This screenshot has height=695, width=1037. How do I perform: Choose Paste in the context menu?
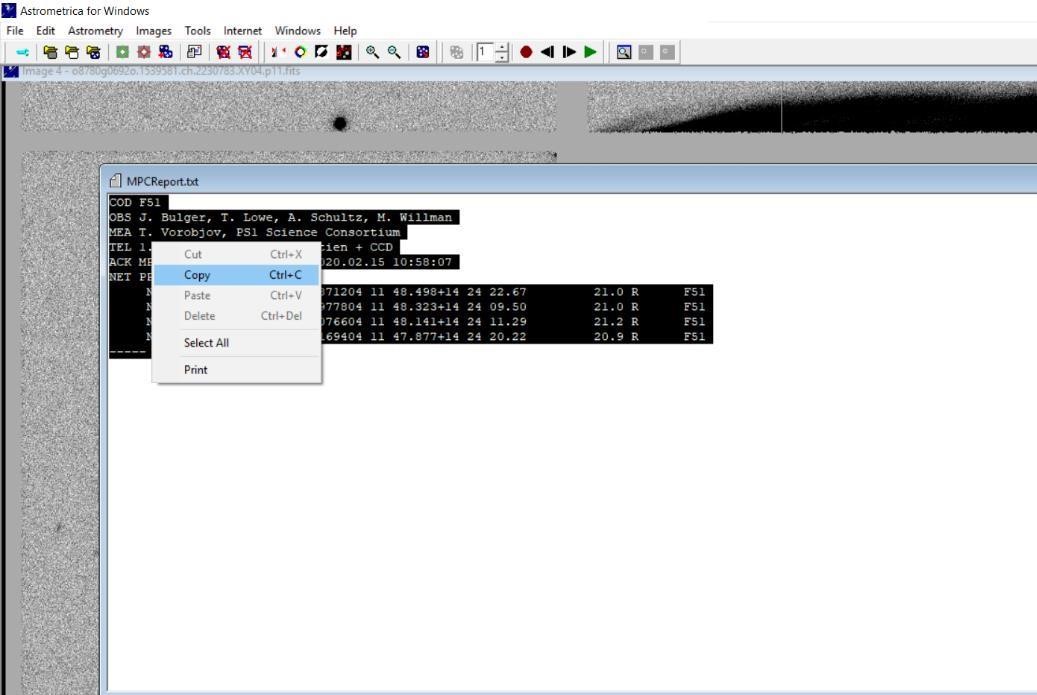coord(237,296)
